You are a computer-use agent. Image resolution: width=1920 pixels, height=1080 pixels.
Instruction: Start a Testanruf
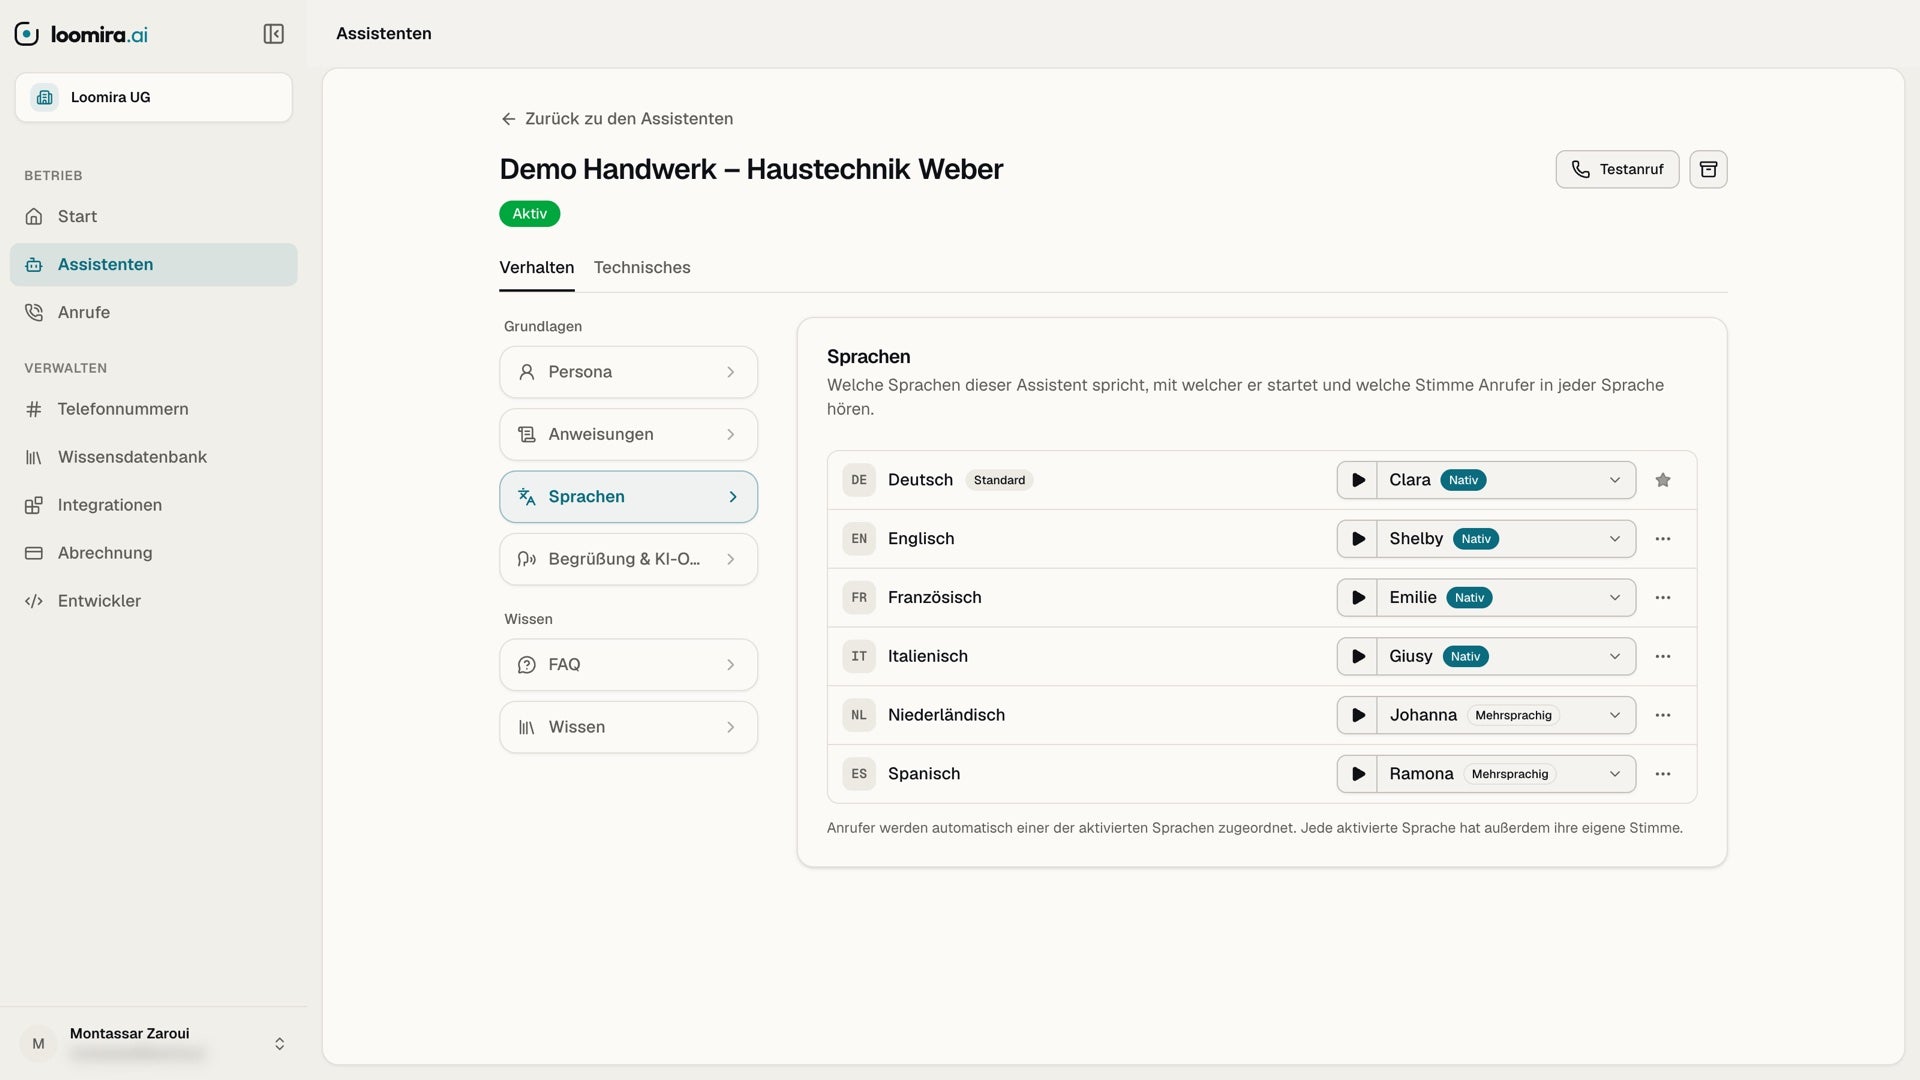[1617, 169]
